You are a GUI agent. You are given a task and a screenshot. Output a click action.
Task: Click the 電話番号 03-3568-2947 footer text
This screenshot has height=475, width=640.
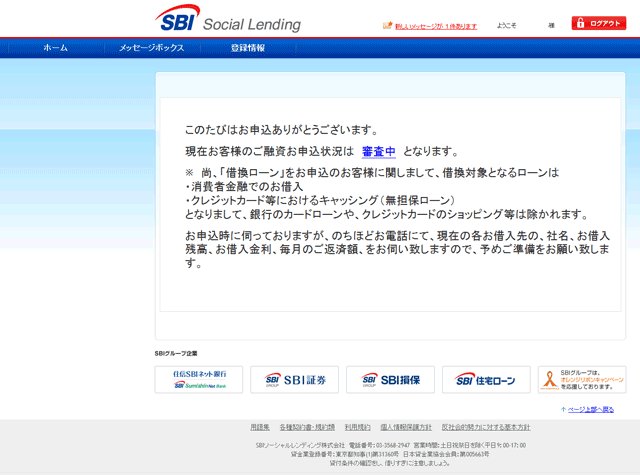tap(379, 445)
